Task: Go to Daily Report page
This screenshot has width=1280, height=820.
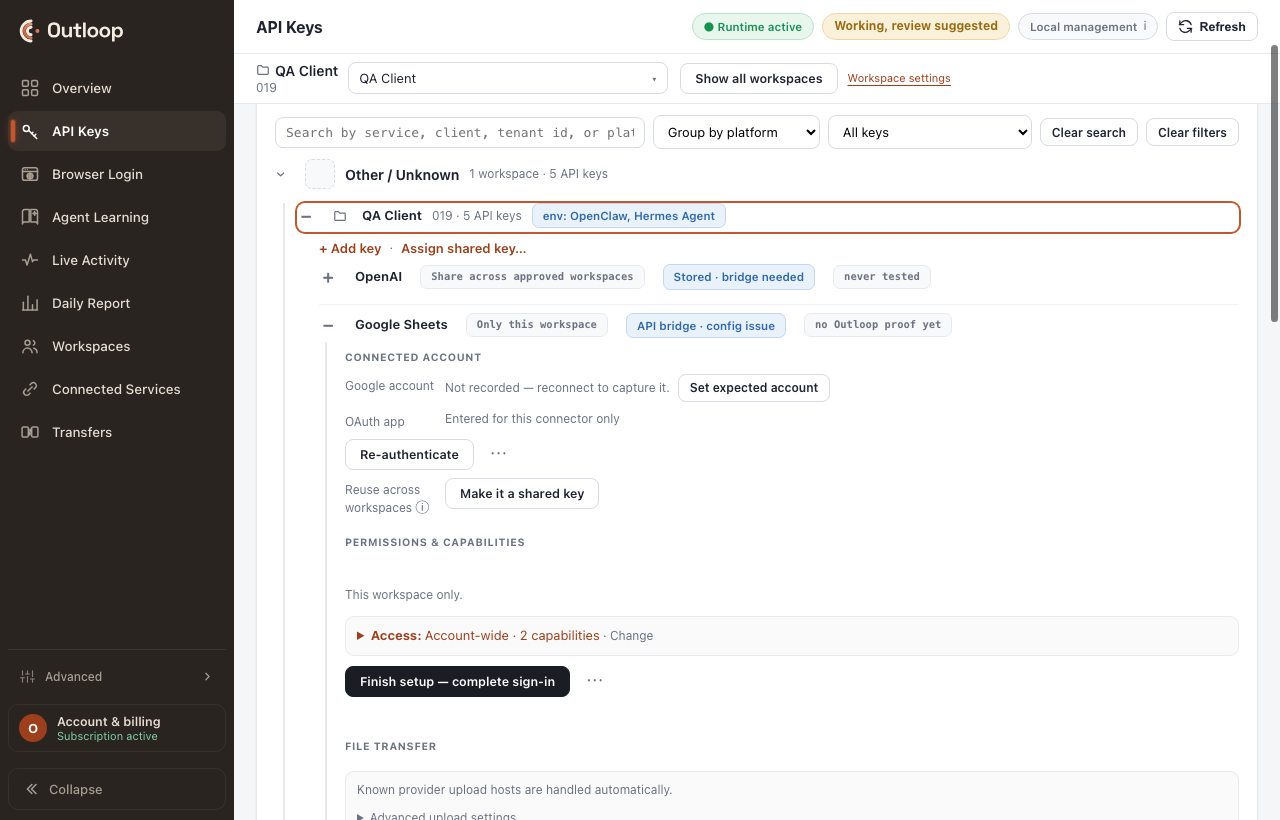Action: (x=117, y=303)
